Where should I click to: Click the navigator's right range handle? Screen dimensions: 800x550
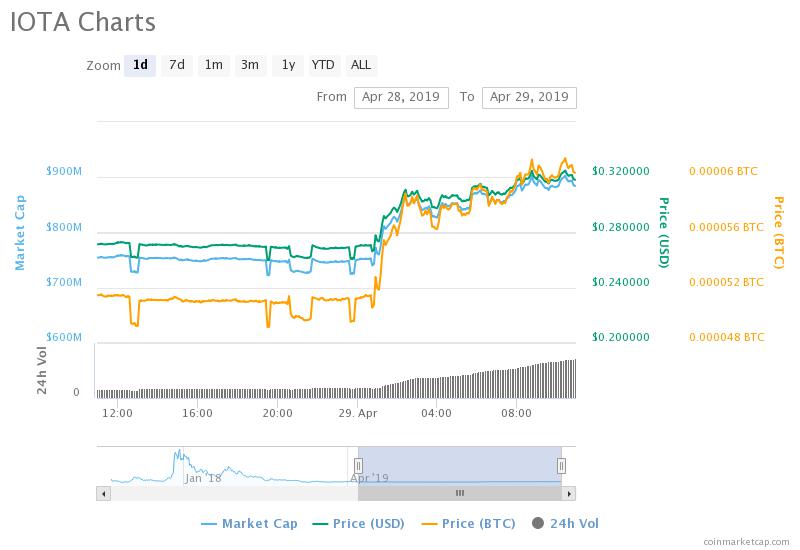pos(561,466)
